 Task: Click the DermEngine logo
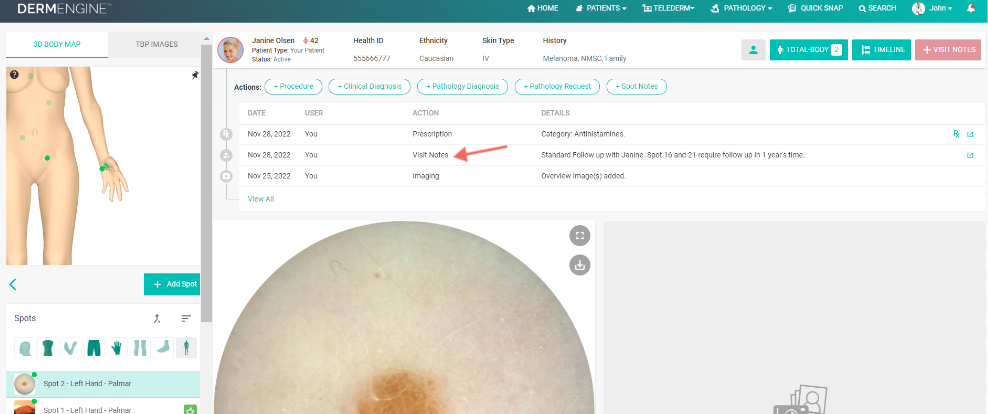point(64,9)
